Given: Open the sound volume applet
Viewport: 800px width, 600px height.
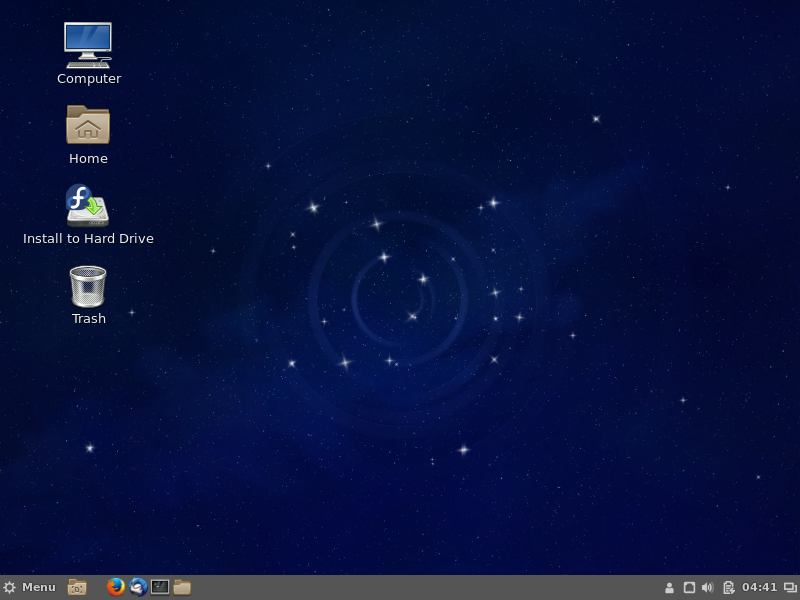Looking at the screenshot, I should (x=708, y=587).
